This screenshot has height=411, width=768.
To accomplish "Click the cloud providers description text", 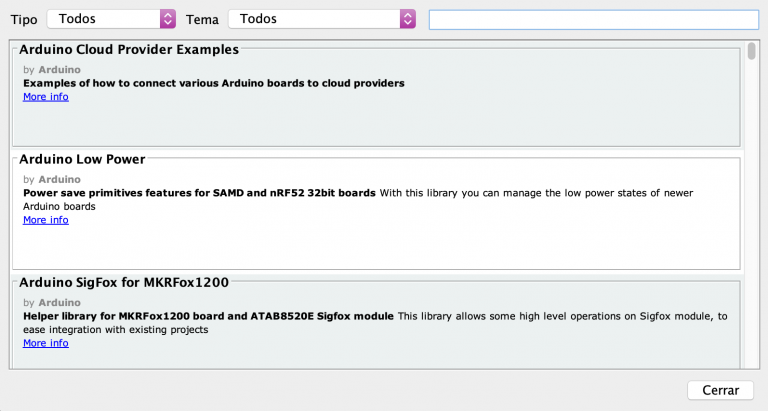I will [x=213, y=83].
